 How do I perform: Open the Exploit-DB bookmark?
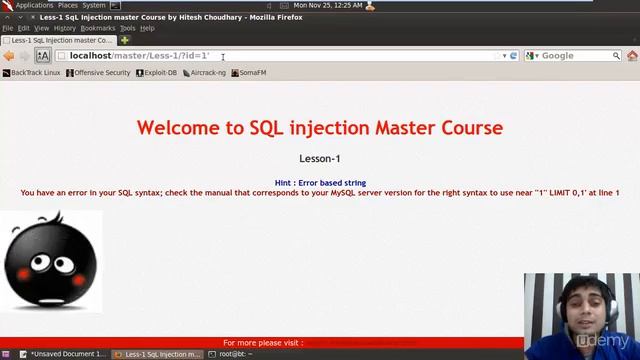tap(156, 73)
